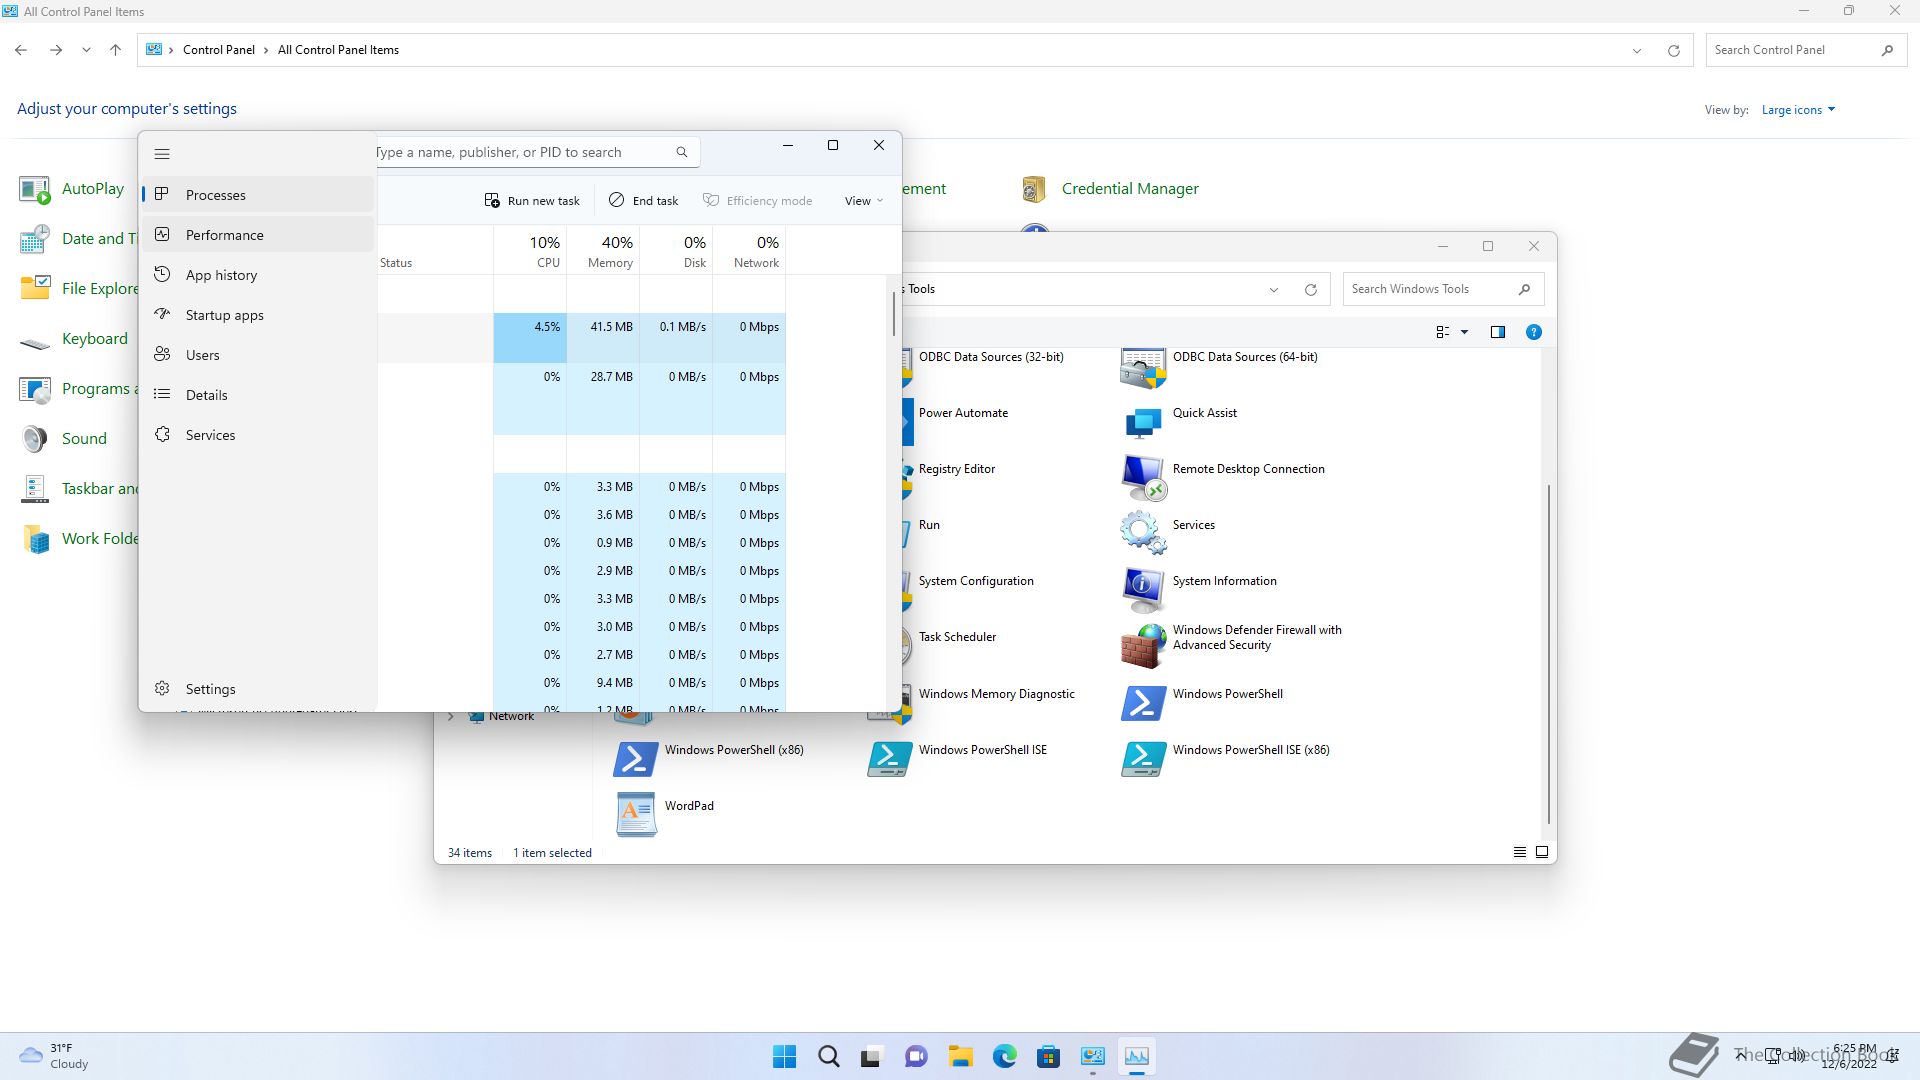The width and height of the screenshot is (1920, 1080).
Task: Go to Startup apps in Task Manager
Action: pyautogui.click(x=258, y=315)
